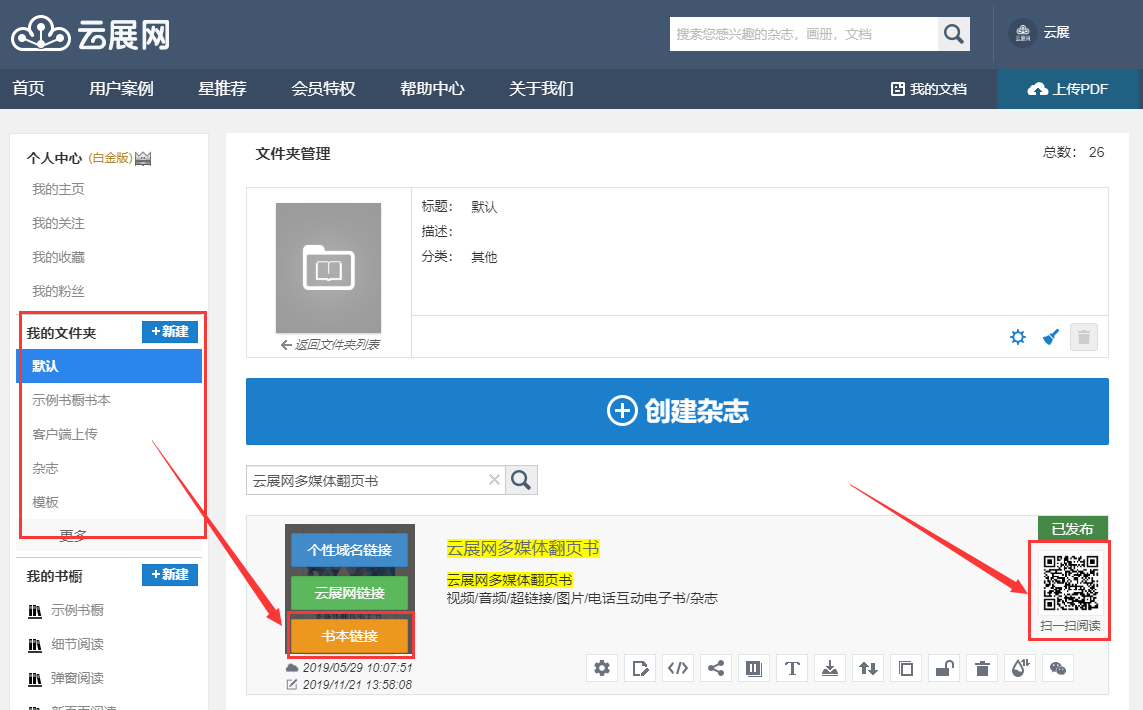Focus the top magazine search field
This screenshot has height=710, width=1143.
coord(803,34)
